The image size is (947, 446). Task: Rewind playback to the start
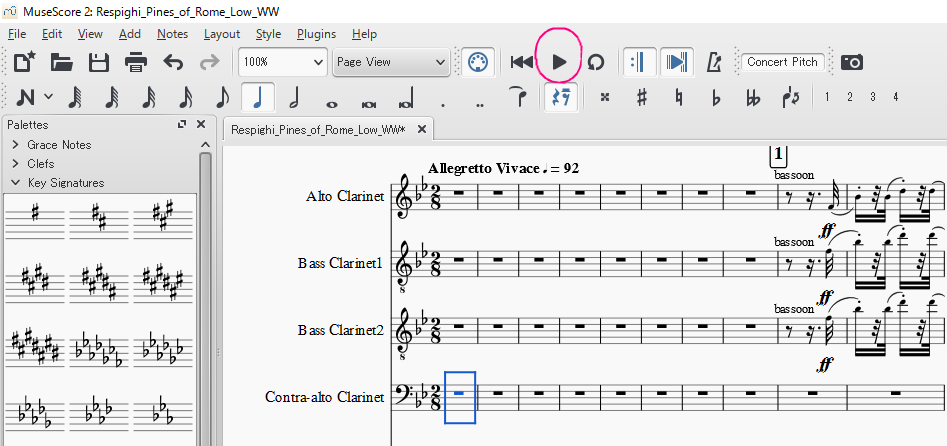click(x=521, y=62)
